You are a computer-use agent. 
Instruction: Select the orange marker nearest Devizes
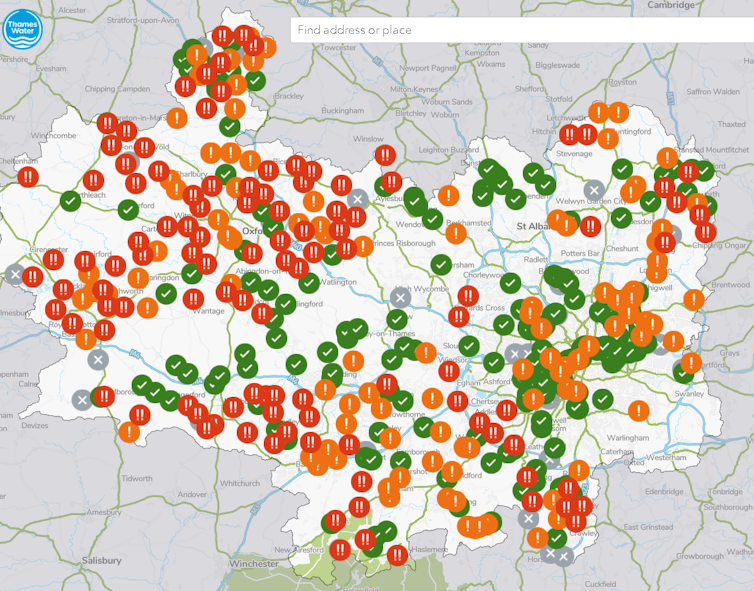[x=129, y=432]
